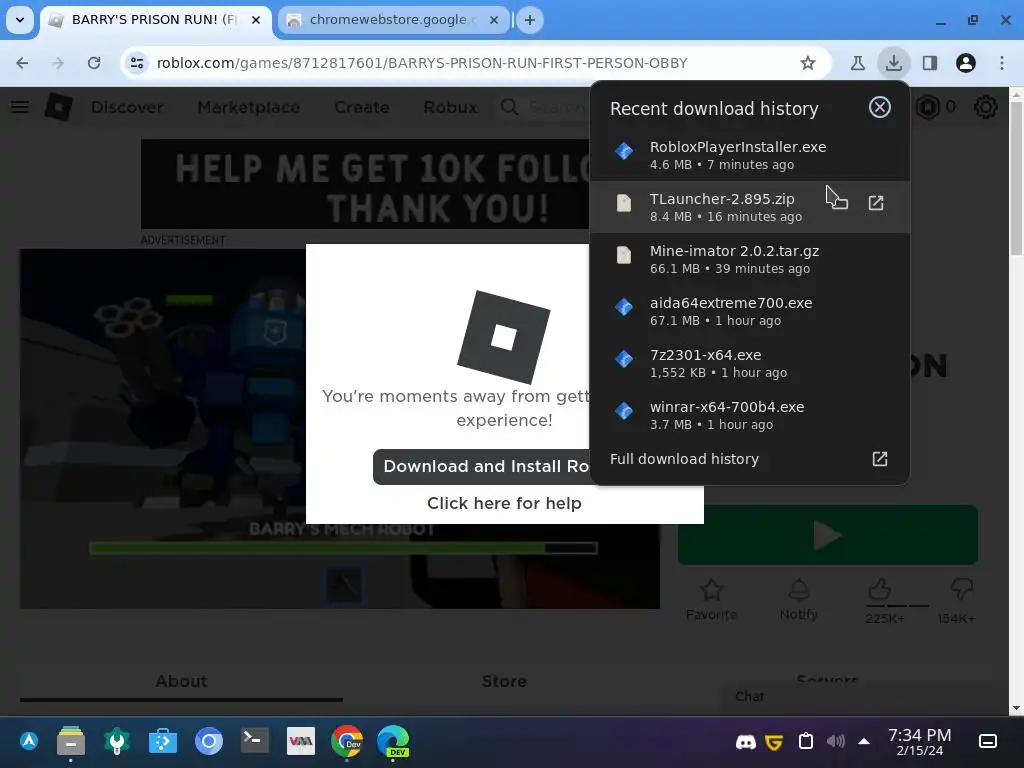Image resolution: width=1024 pixels, height=768 pixels.
Task: Toggle the Chrome side panel
Action: [929, 63]
